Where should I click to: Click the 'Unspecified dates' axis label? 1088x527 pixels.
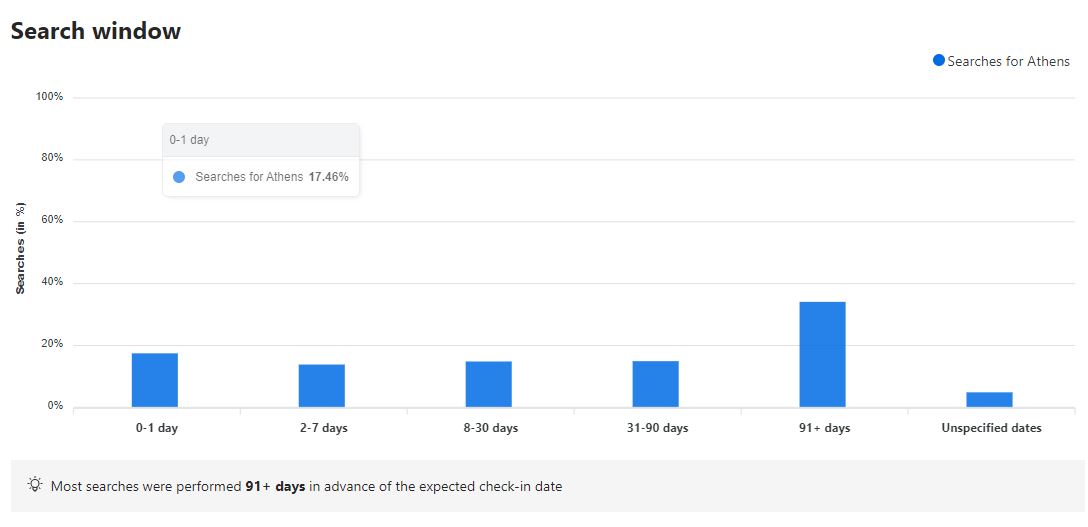click(x=991, y=428)
